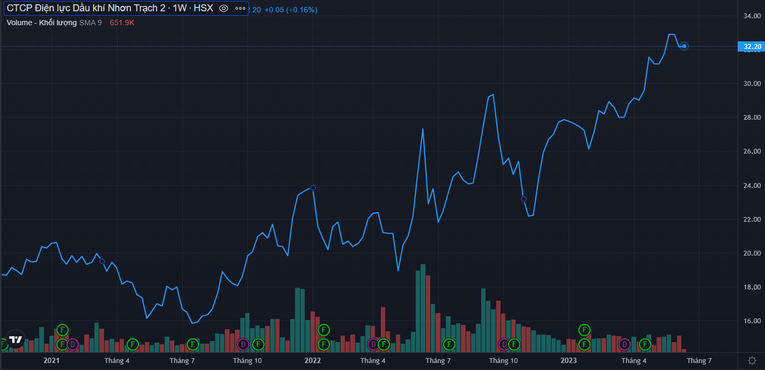This screenshot has width=765, height=370.
Task: Click the Tháng 10 label preceding 2023
Action: pyautogui.click(x=504, y=361)
